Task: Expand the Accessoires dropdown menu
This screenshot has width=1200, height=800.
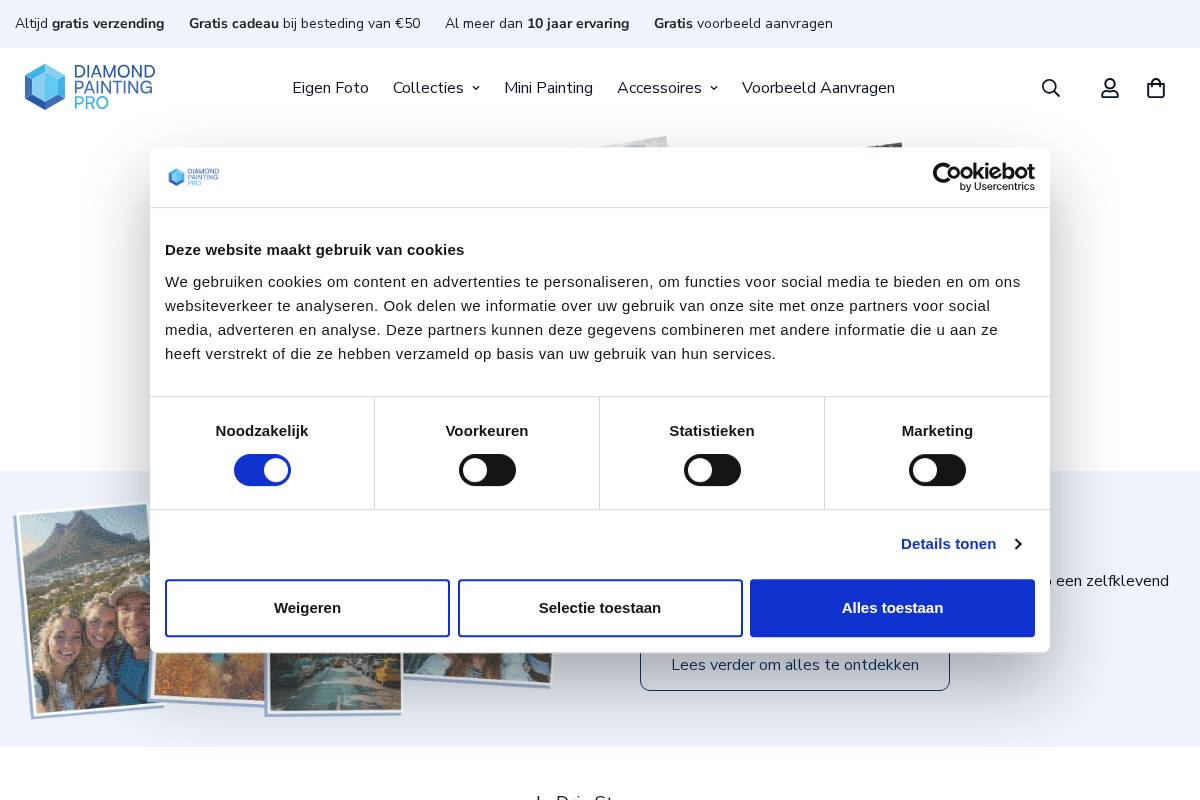Action: 667,88
